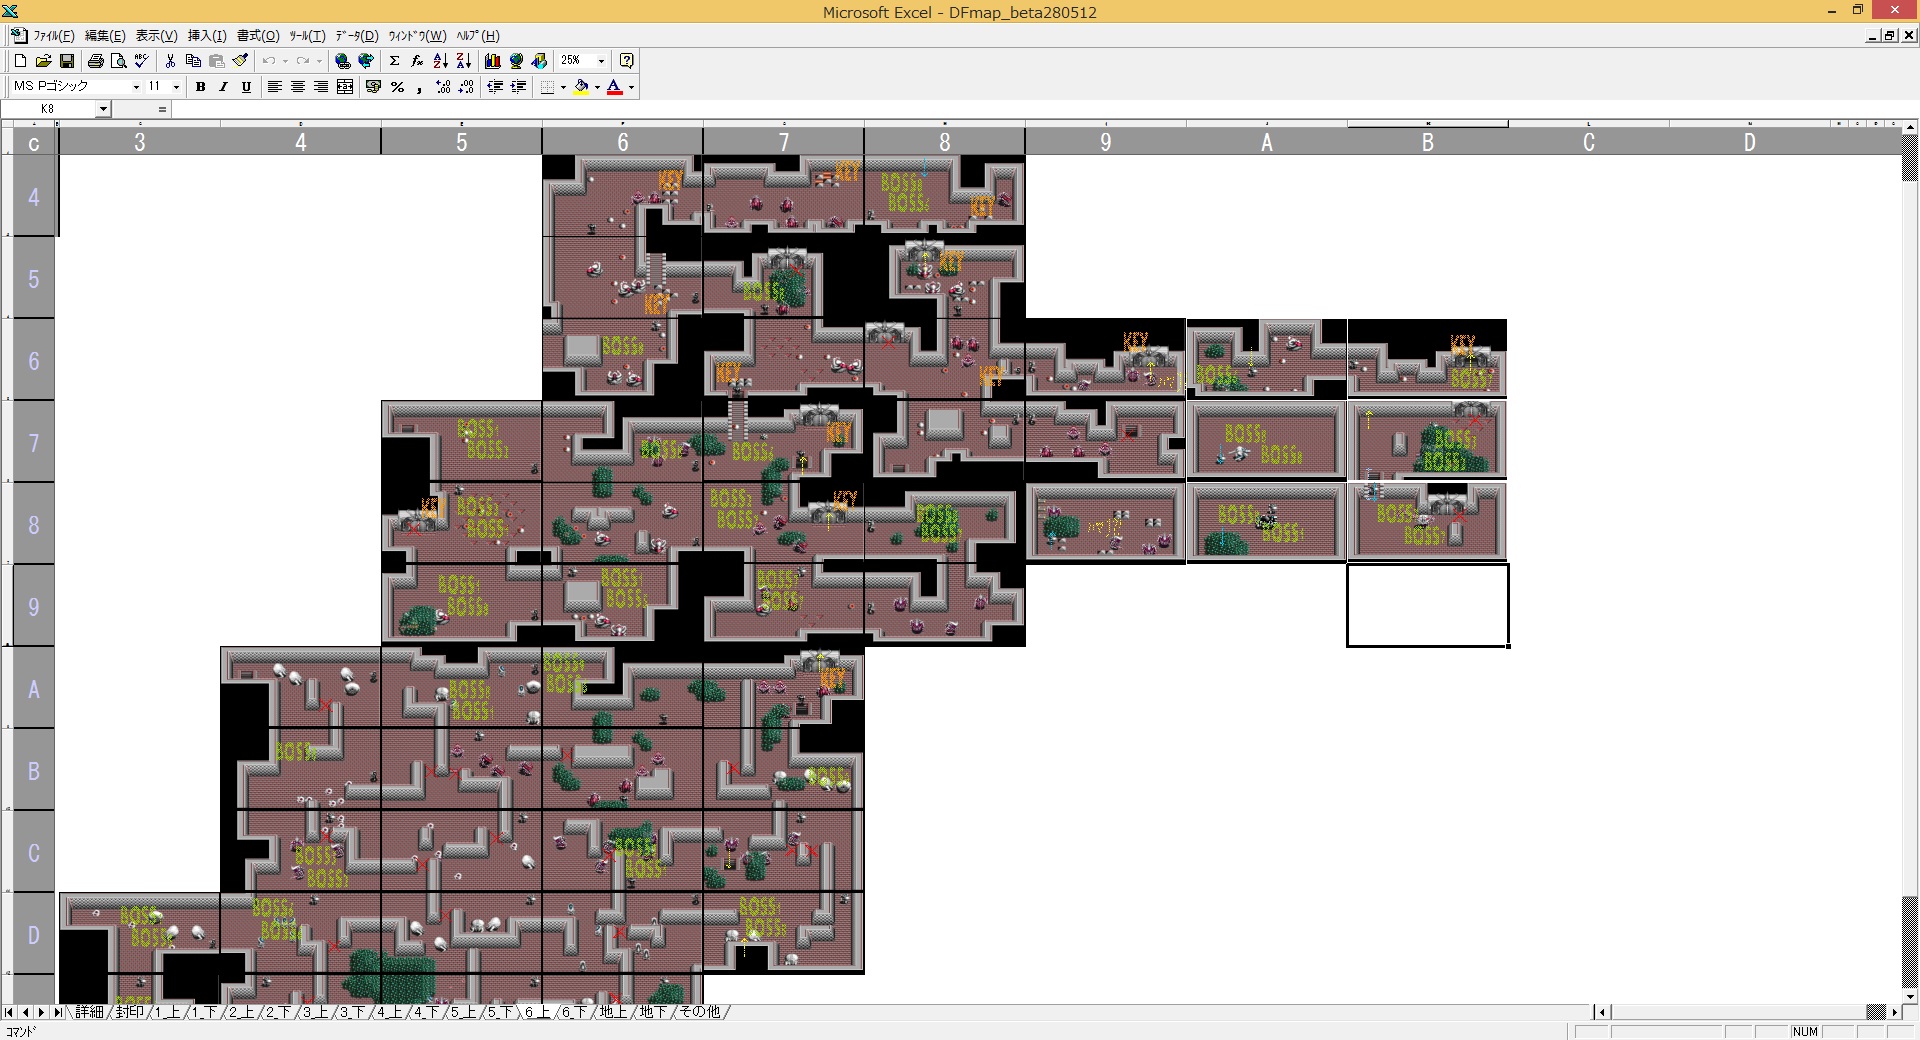Launch the Chart Wizard icon
Image resolution: width=1920 pixels, height=1040 pixels.
pyautogui.click(x=492, y=61)
